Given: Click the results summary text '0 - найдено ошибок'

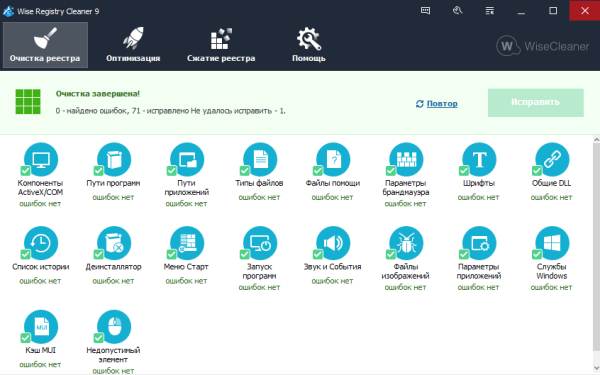Looking at the screenshot, I should pos(91,111).
